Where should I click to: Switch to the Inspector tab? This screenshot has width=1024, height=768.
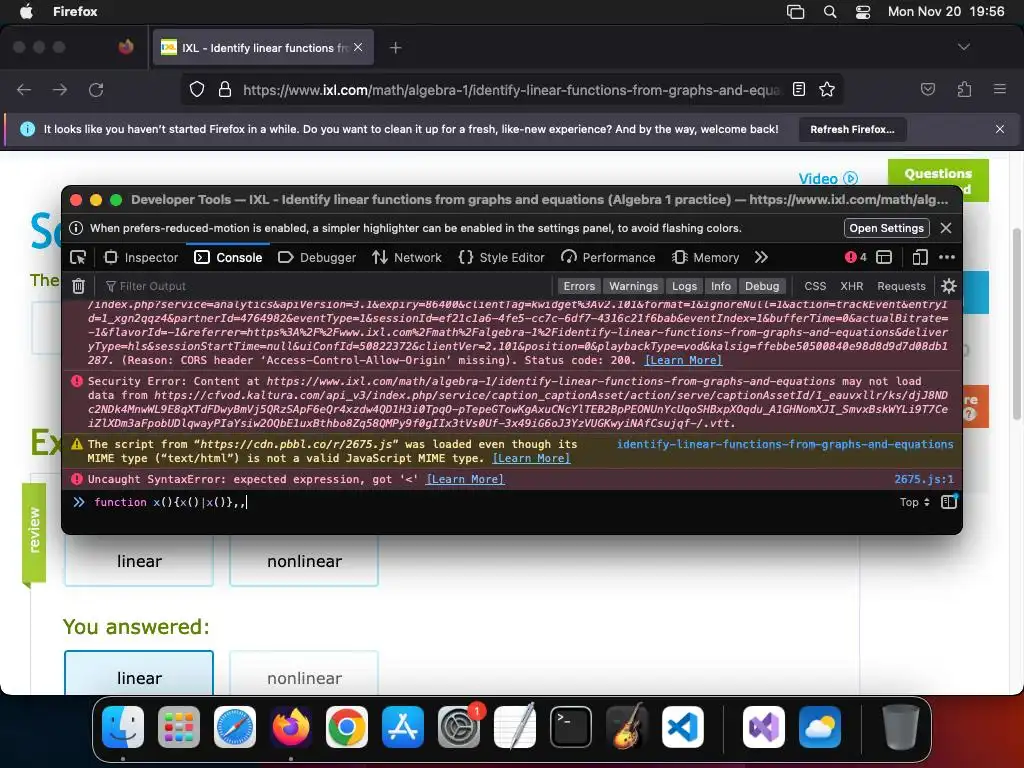(x=141, y=257)
